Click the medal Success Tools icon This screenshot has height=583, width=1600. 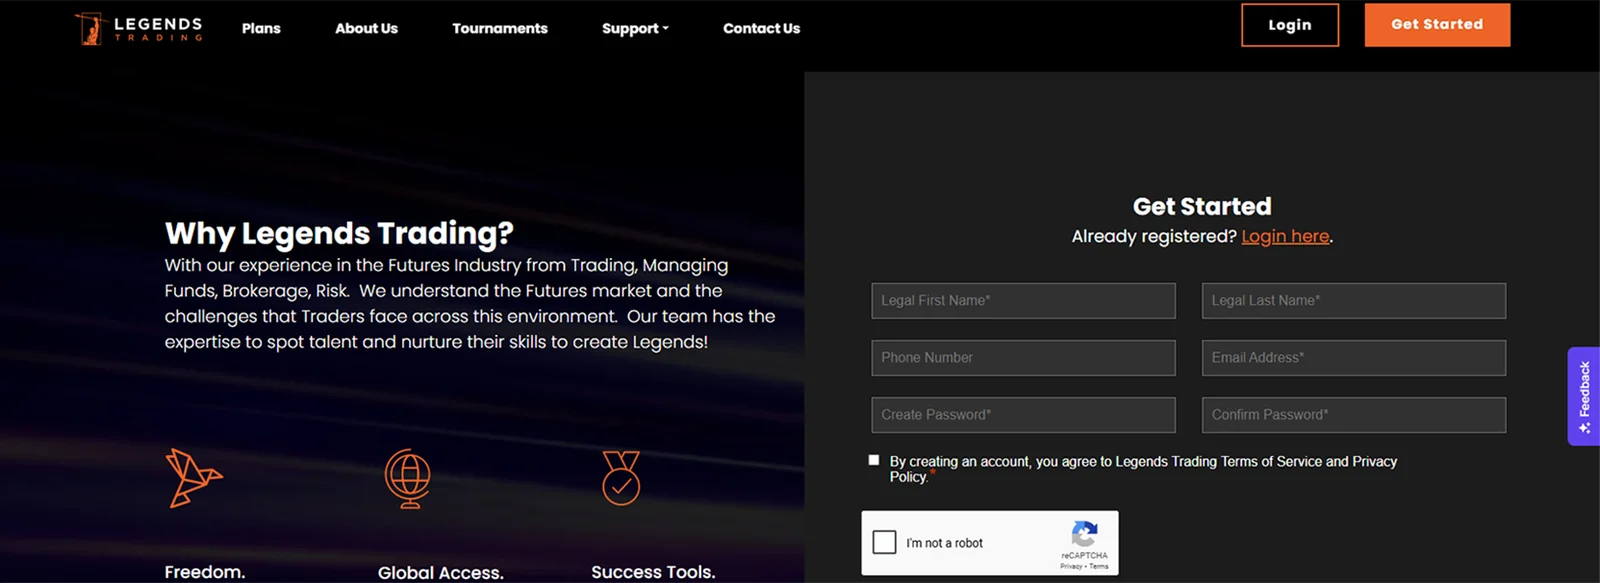pyautogui.click(x=621, y=477)
